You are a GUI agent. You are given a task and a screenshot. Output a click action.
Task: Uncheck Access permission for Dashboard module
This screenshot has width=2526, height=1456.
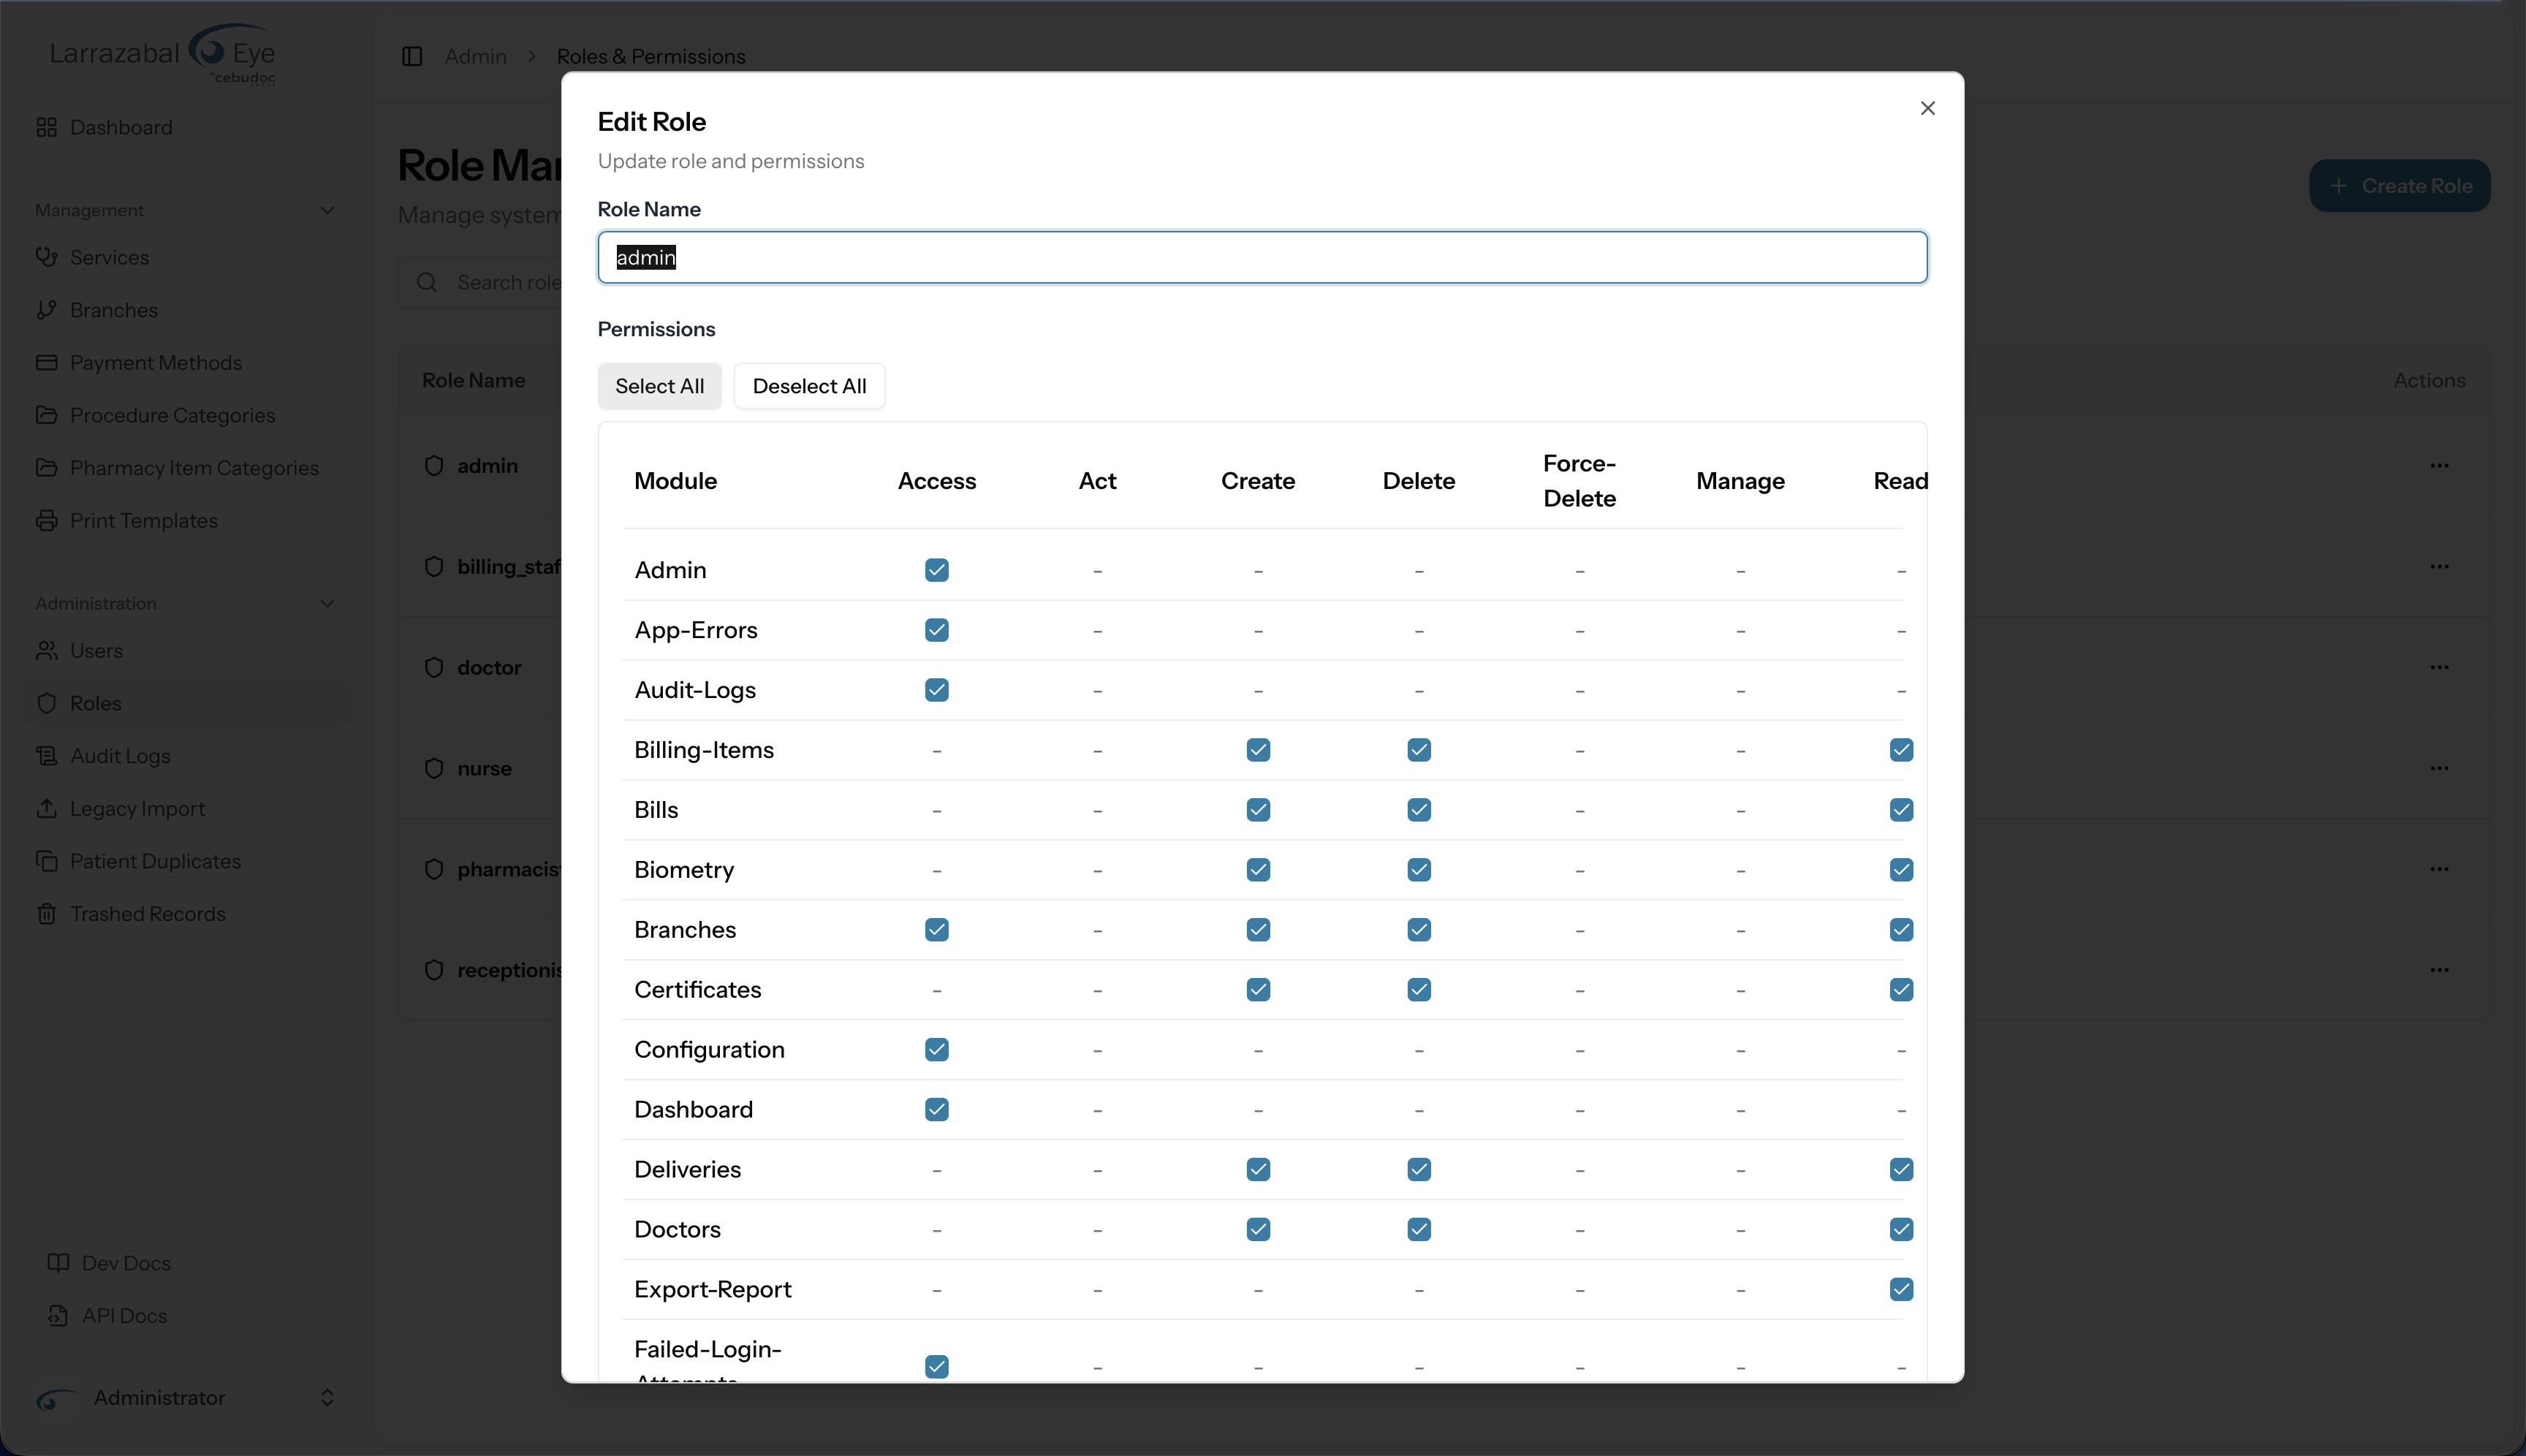[937, 1110]
